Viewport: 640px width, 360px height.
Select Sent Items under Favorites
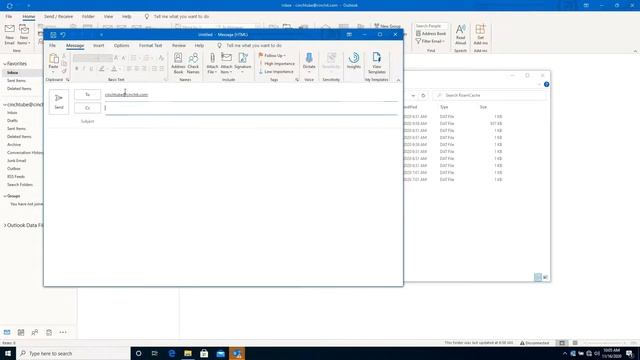coord(16,80)
